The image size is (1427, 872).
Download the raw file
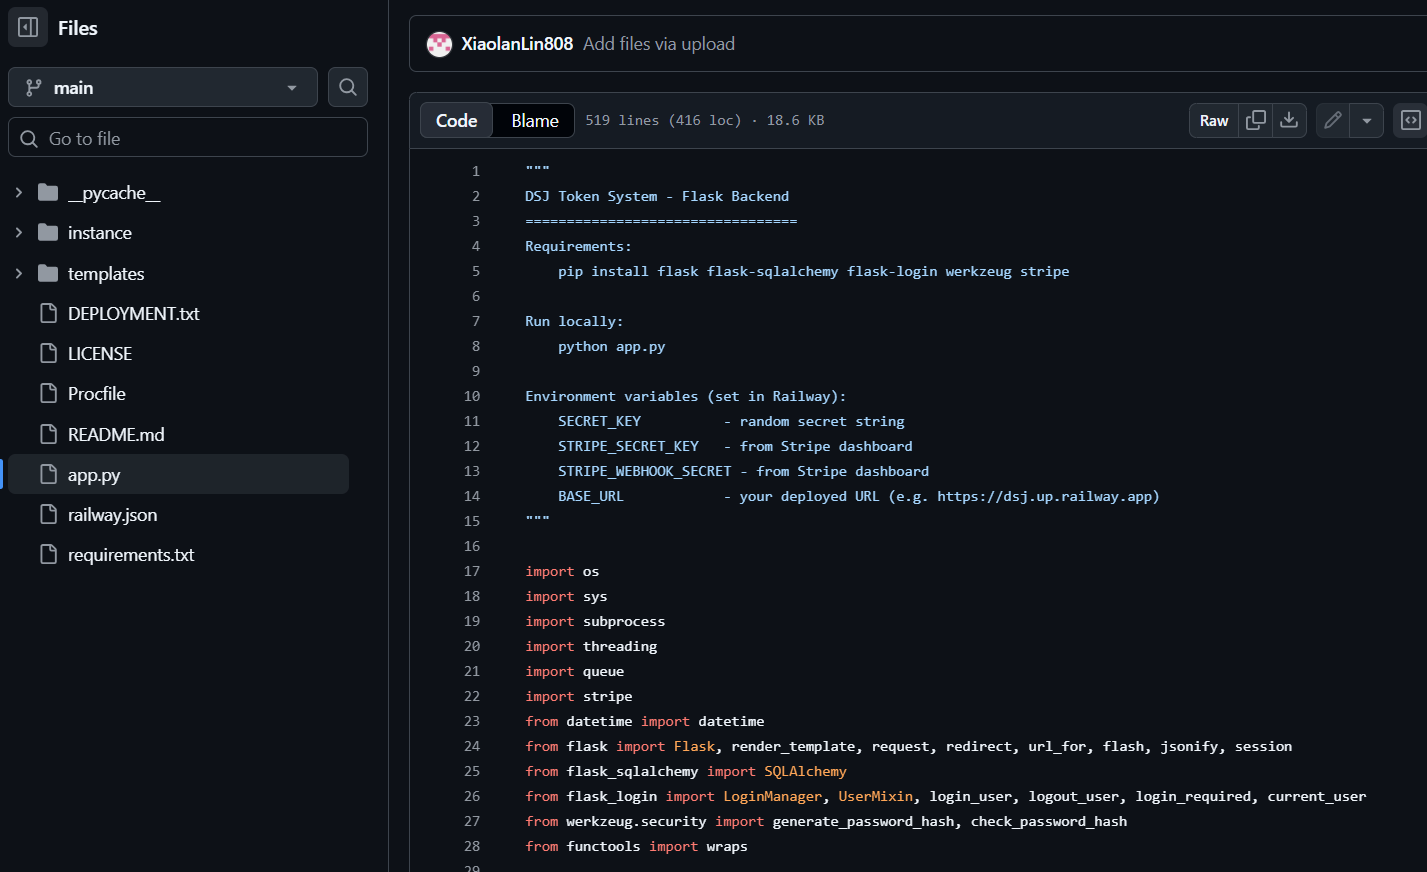pyautogui.click(x=1289, y=120)
